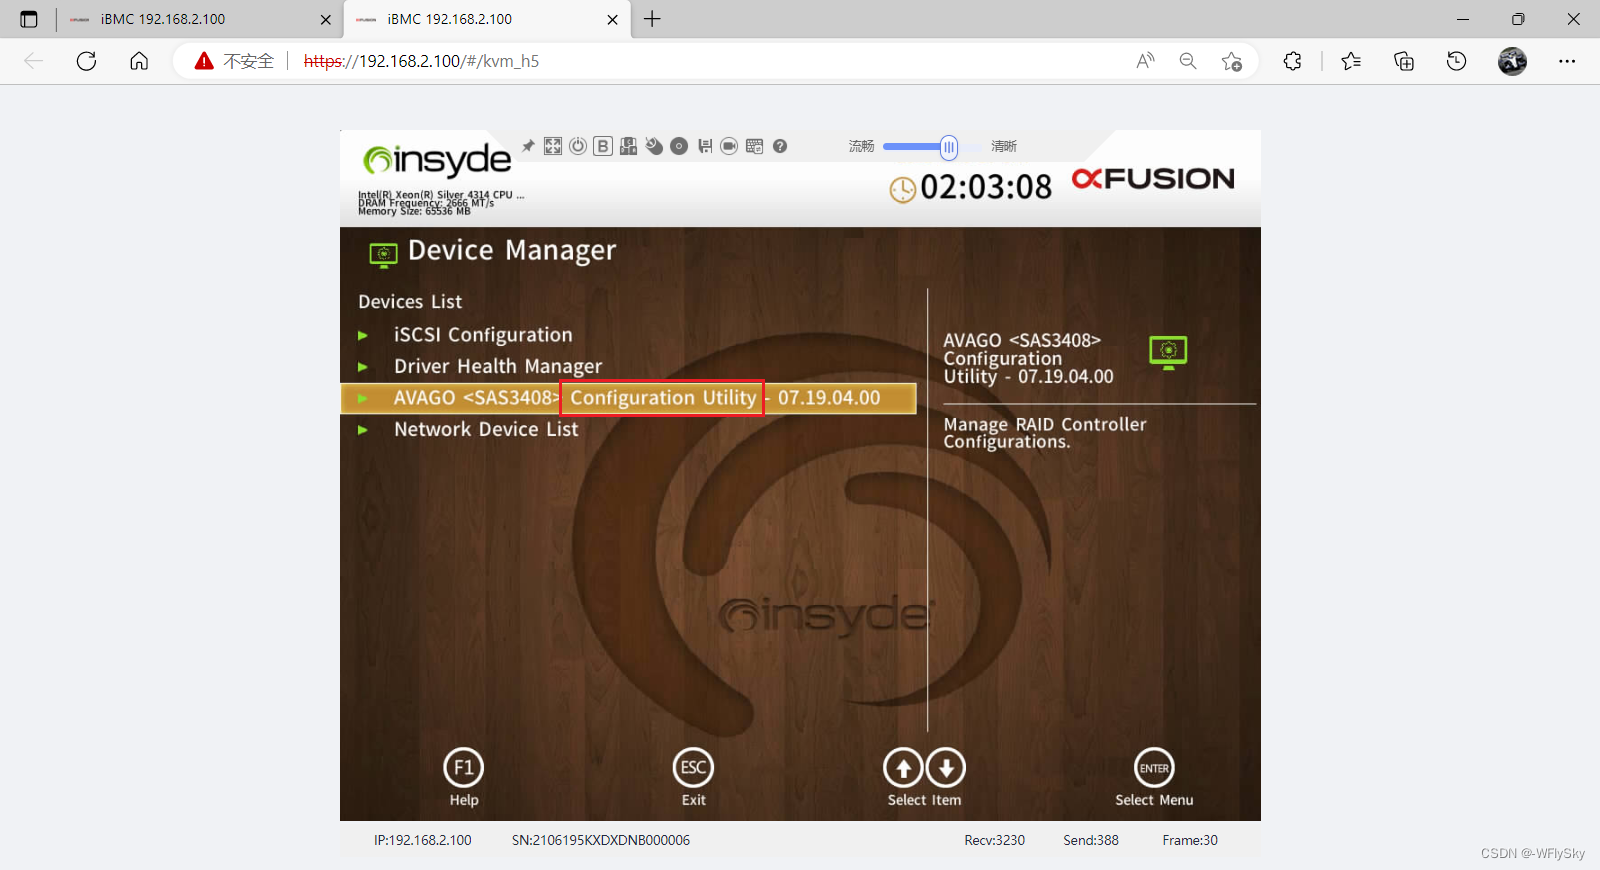Image resolution: width=1600 pixels, height=870 pixels.
Task: Close the first iBMC browser tab
Action: [x=325, y=19]
